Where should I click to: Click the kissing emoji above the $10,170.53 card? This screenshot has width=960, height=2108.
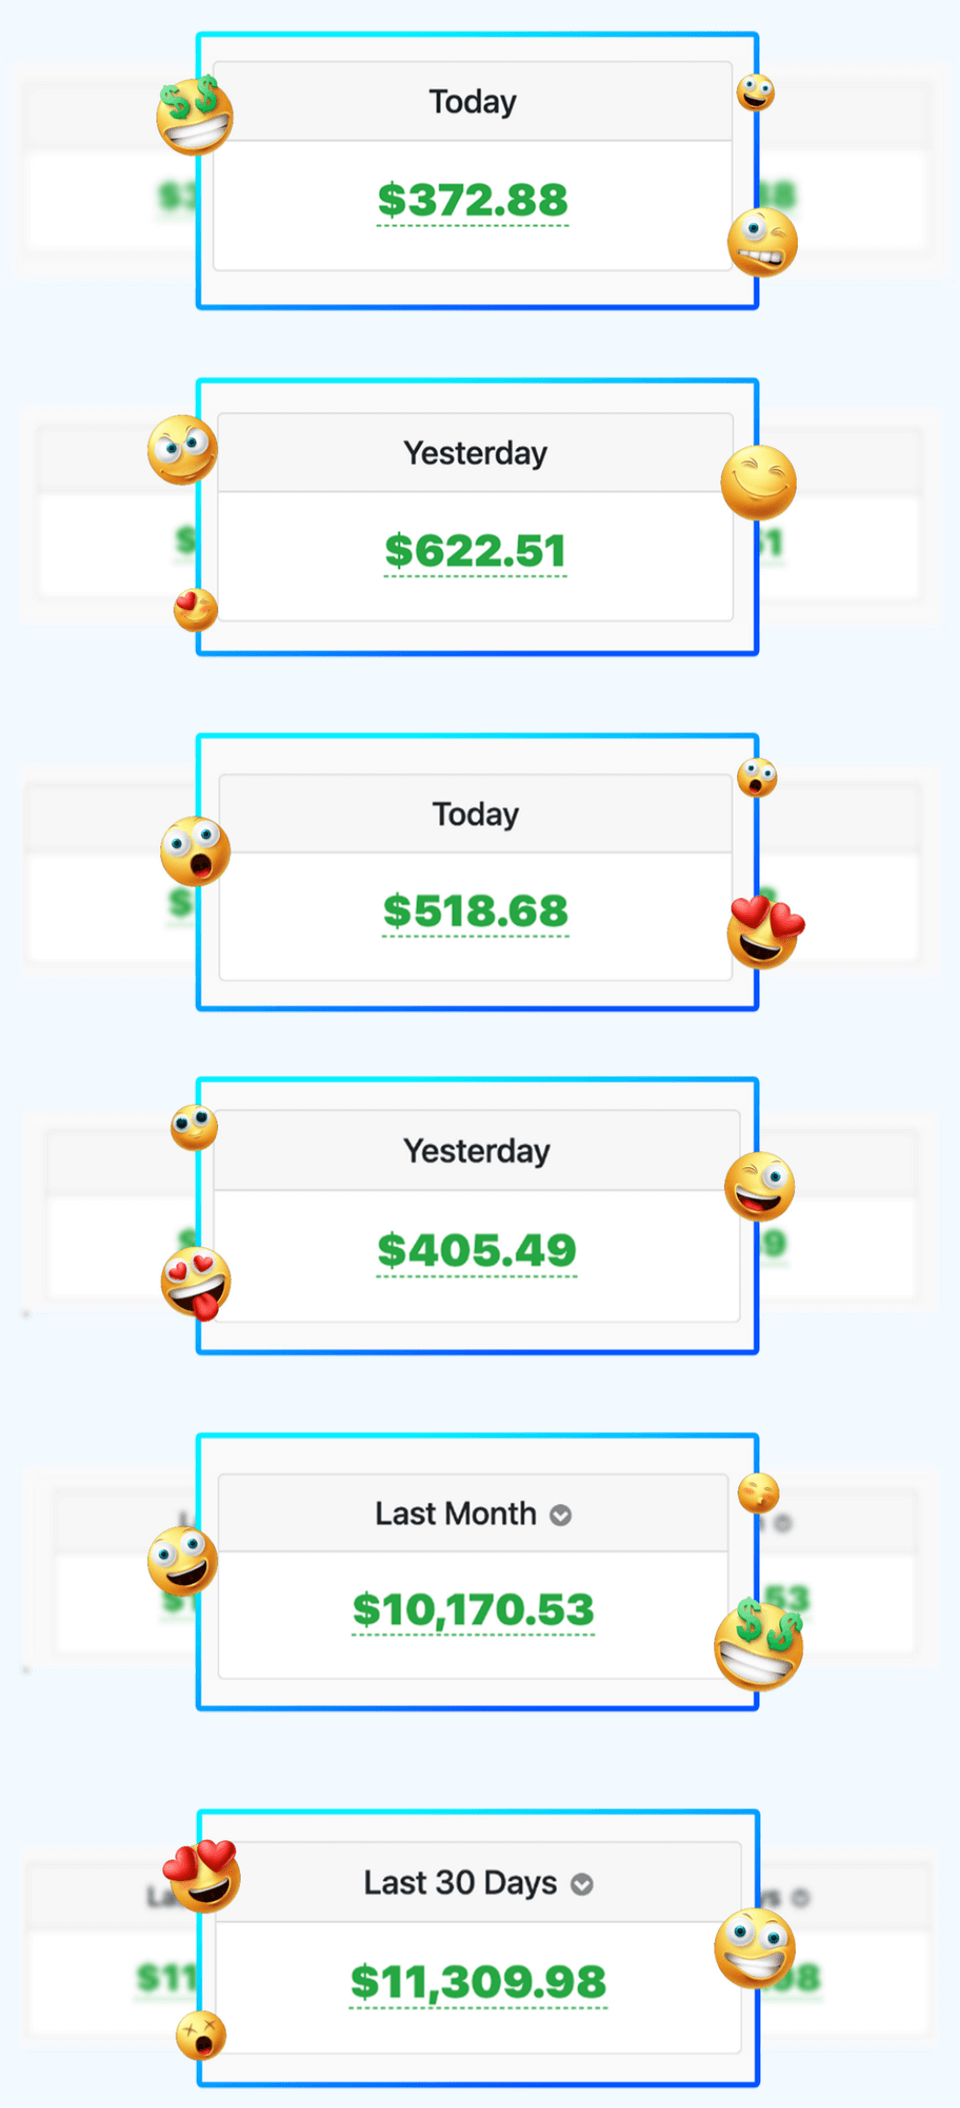[758, 1493]
